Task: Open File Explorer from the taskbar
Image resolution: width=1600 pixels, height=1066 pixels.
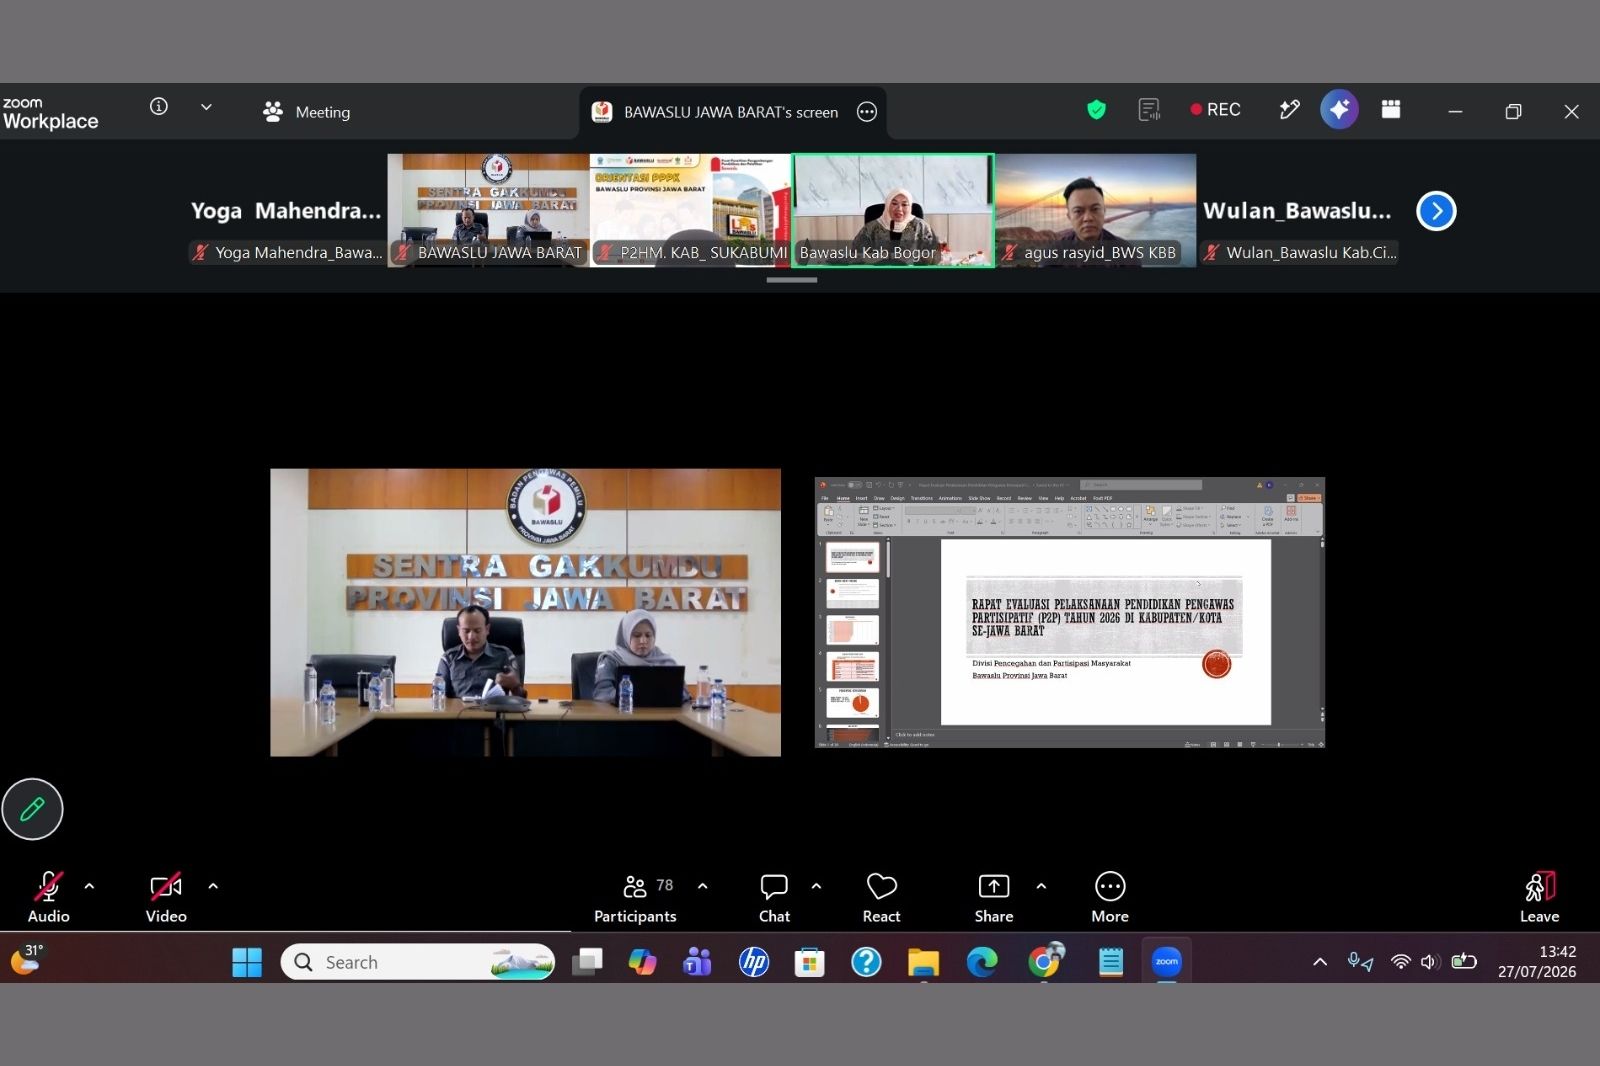Action: tap(923, 962)
